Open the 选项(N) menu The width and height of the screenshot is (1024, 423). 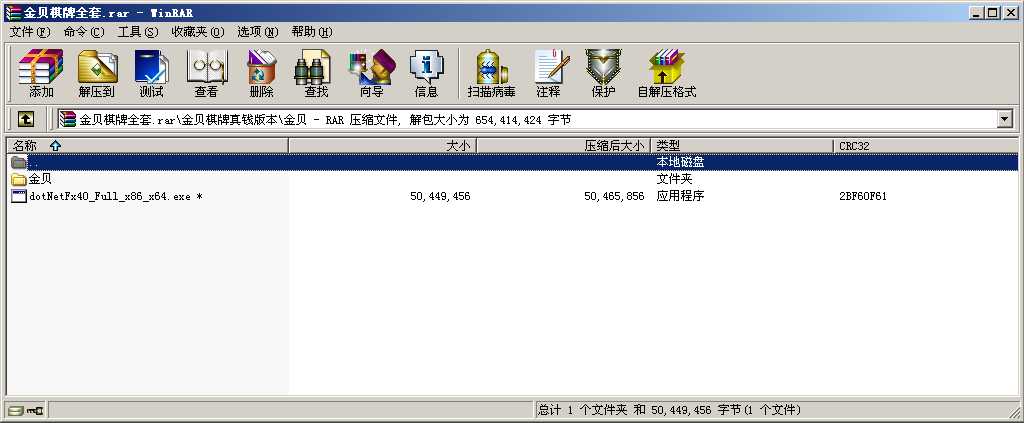[x=258, y=32]
